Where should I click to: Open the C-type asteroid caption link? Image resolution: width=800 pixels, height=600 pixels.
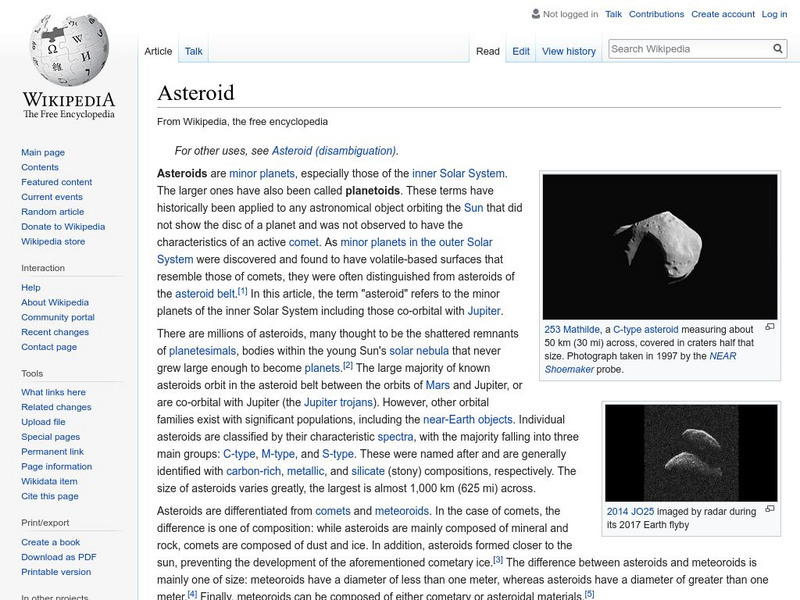pos(645,330)
